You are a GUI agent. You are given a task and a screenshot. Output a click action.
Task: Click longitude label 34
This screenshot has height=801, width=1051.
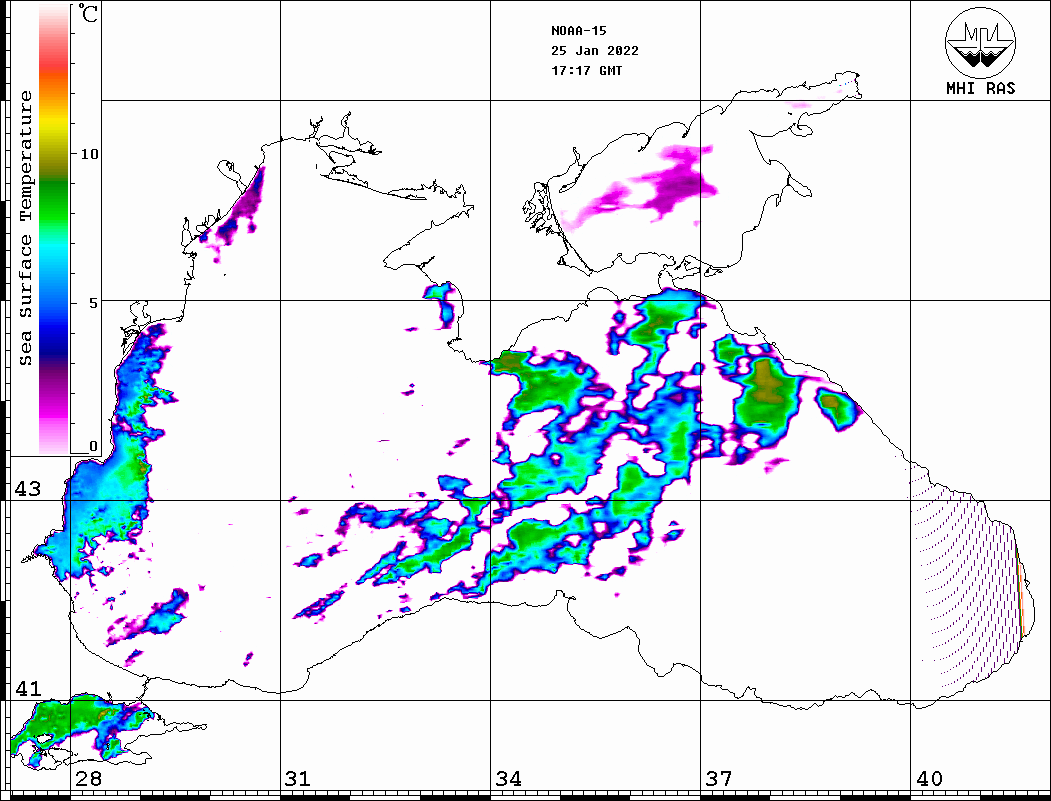click(508, 778)
